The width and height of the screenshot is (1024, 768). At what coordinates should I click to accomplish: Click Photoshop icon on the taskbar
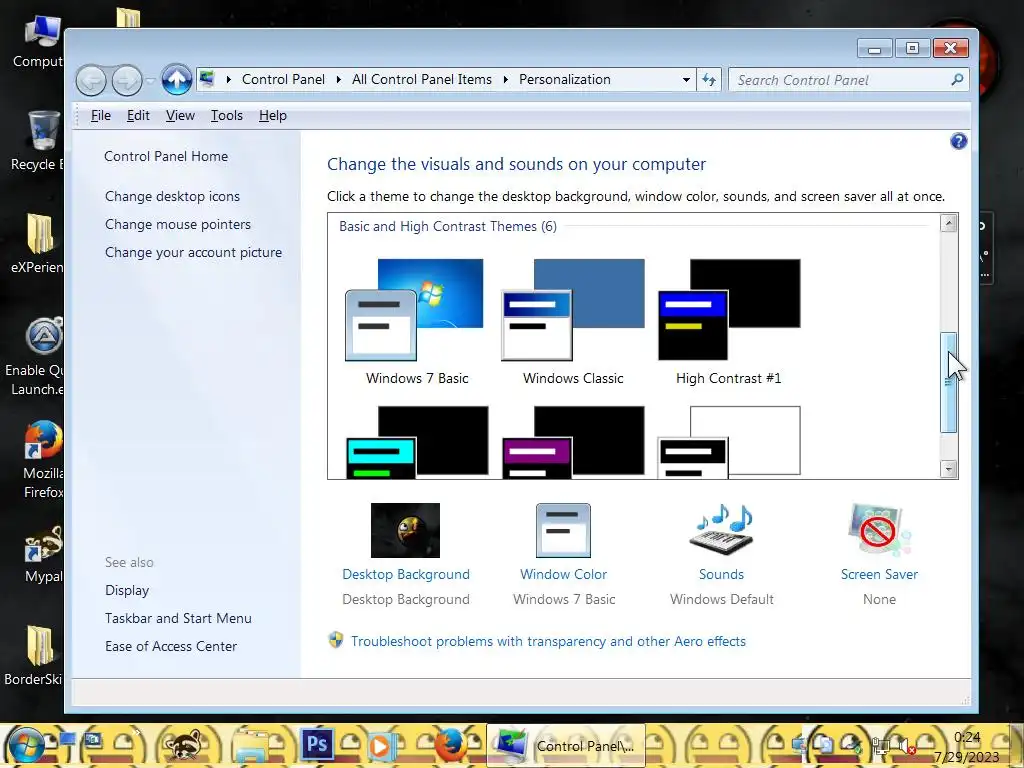tap(317, 744)
